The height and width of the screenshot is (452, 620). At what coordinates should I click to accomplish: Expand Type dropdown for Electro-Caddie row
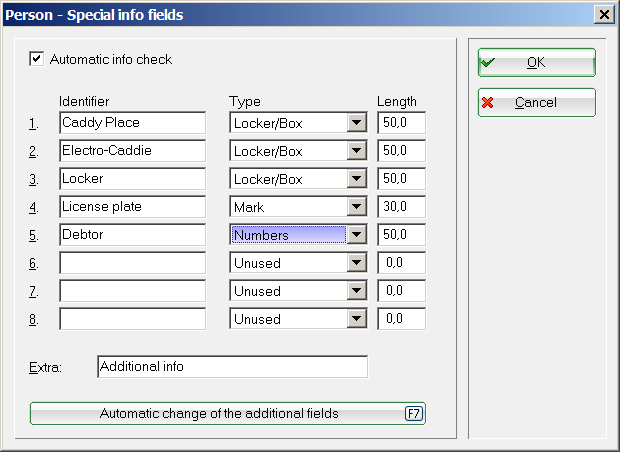[355, 151]
